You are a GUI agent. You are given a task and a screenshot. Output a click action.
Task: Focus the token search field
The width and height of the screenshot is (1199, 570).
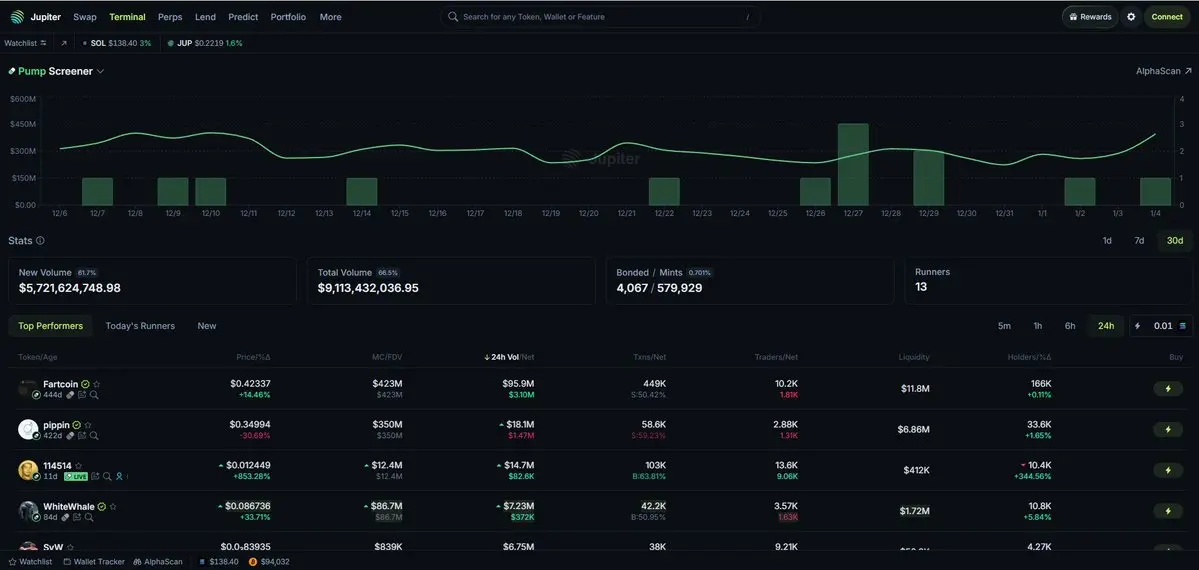click(600, 17)
